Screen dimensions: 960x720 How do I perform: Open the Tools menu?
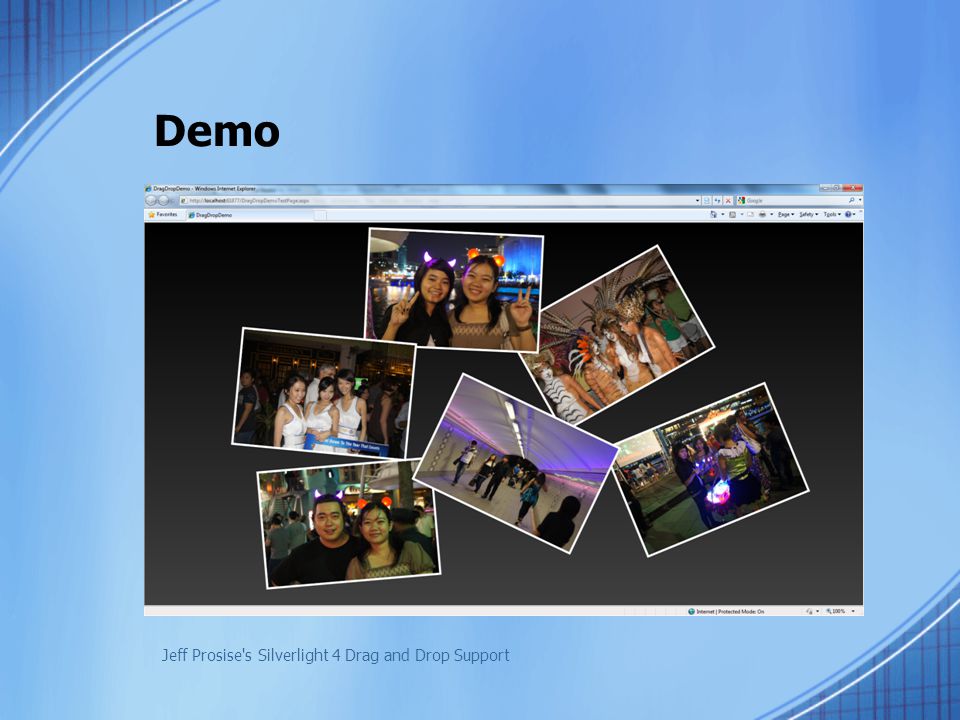click(832, 214)
